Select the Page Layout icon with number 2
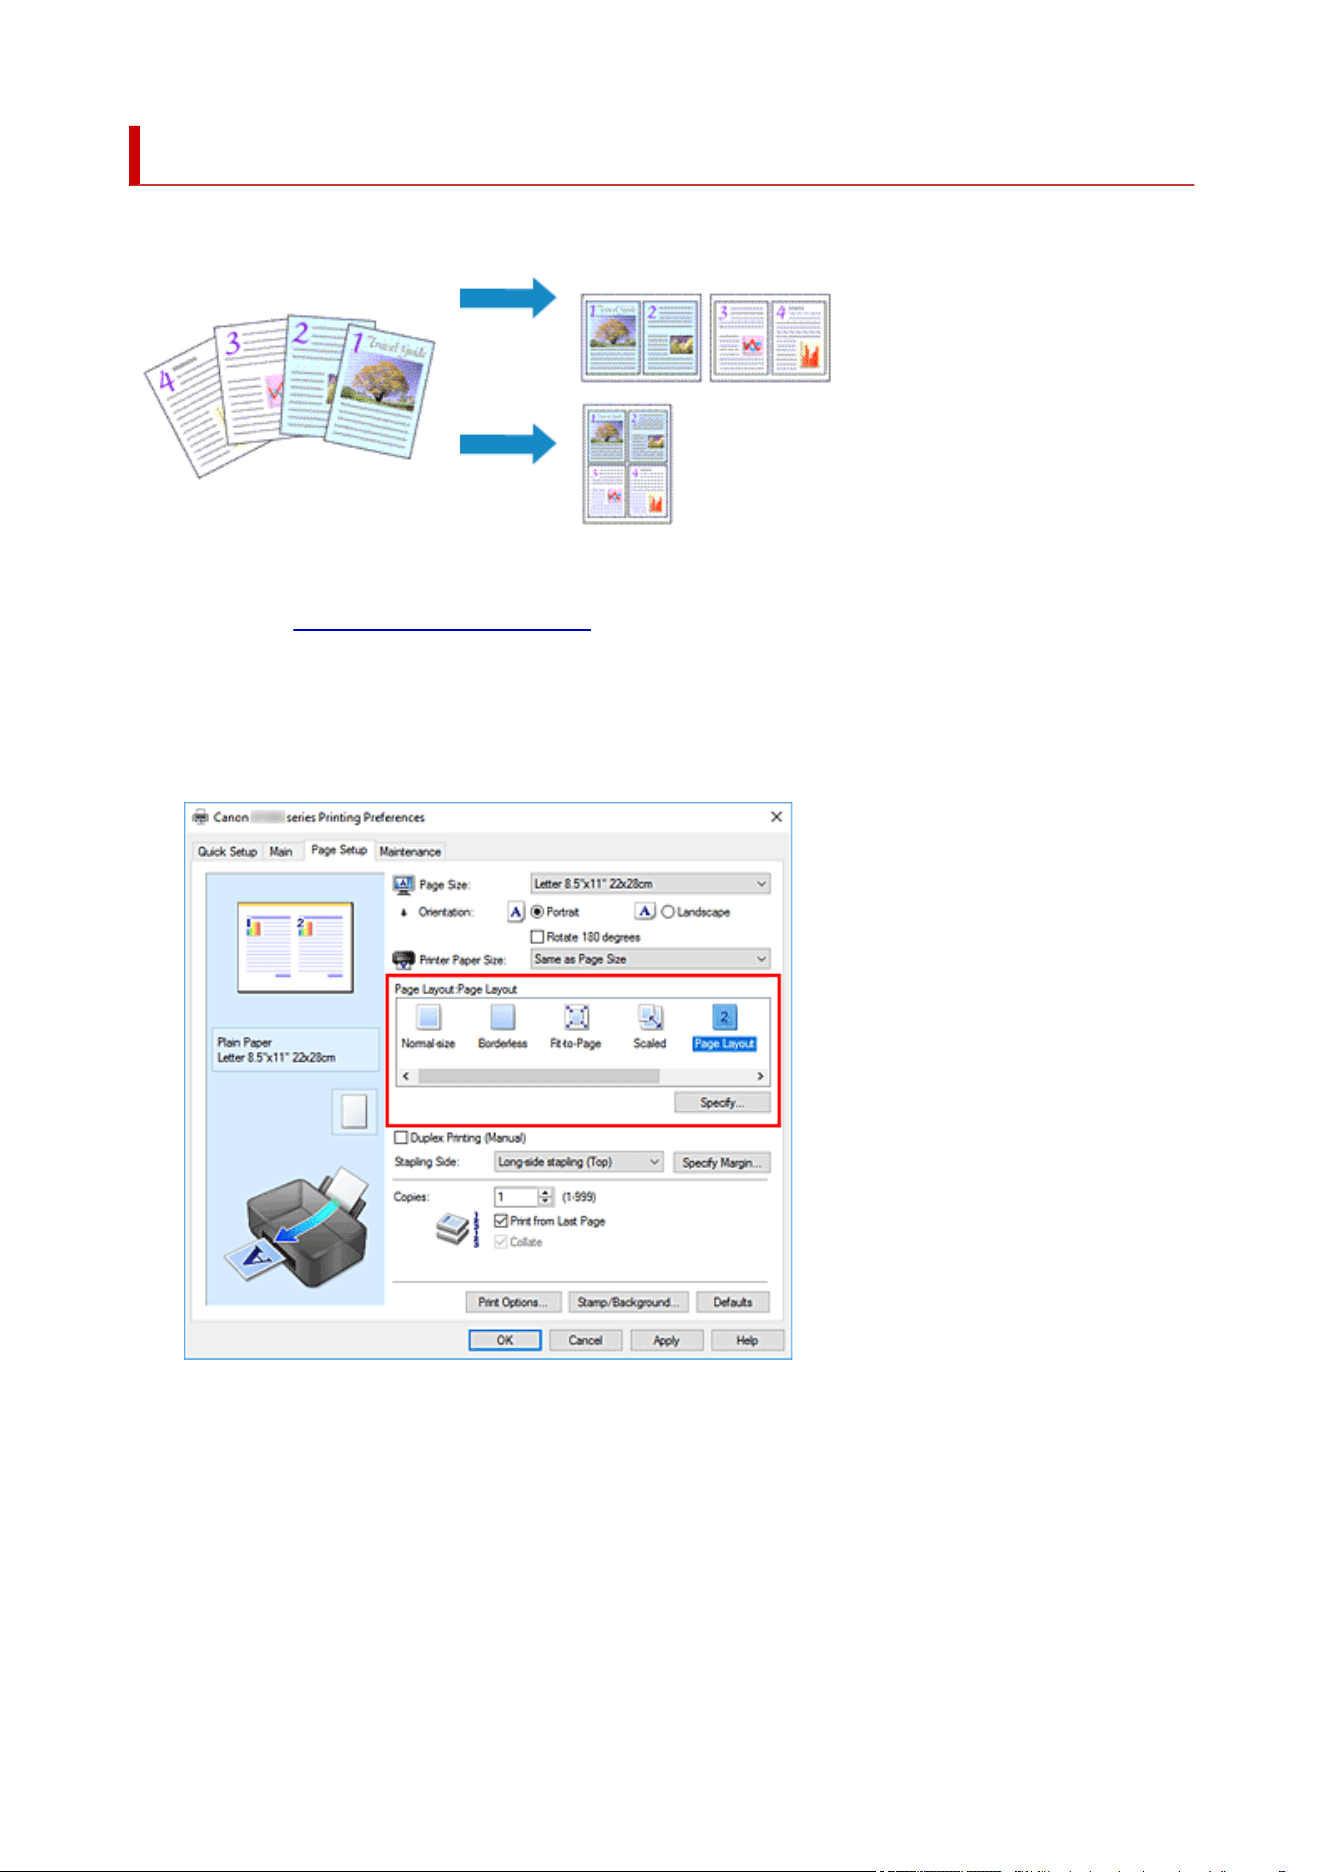 724,1017
